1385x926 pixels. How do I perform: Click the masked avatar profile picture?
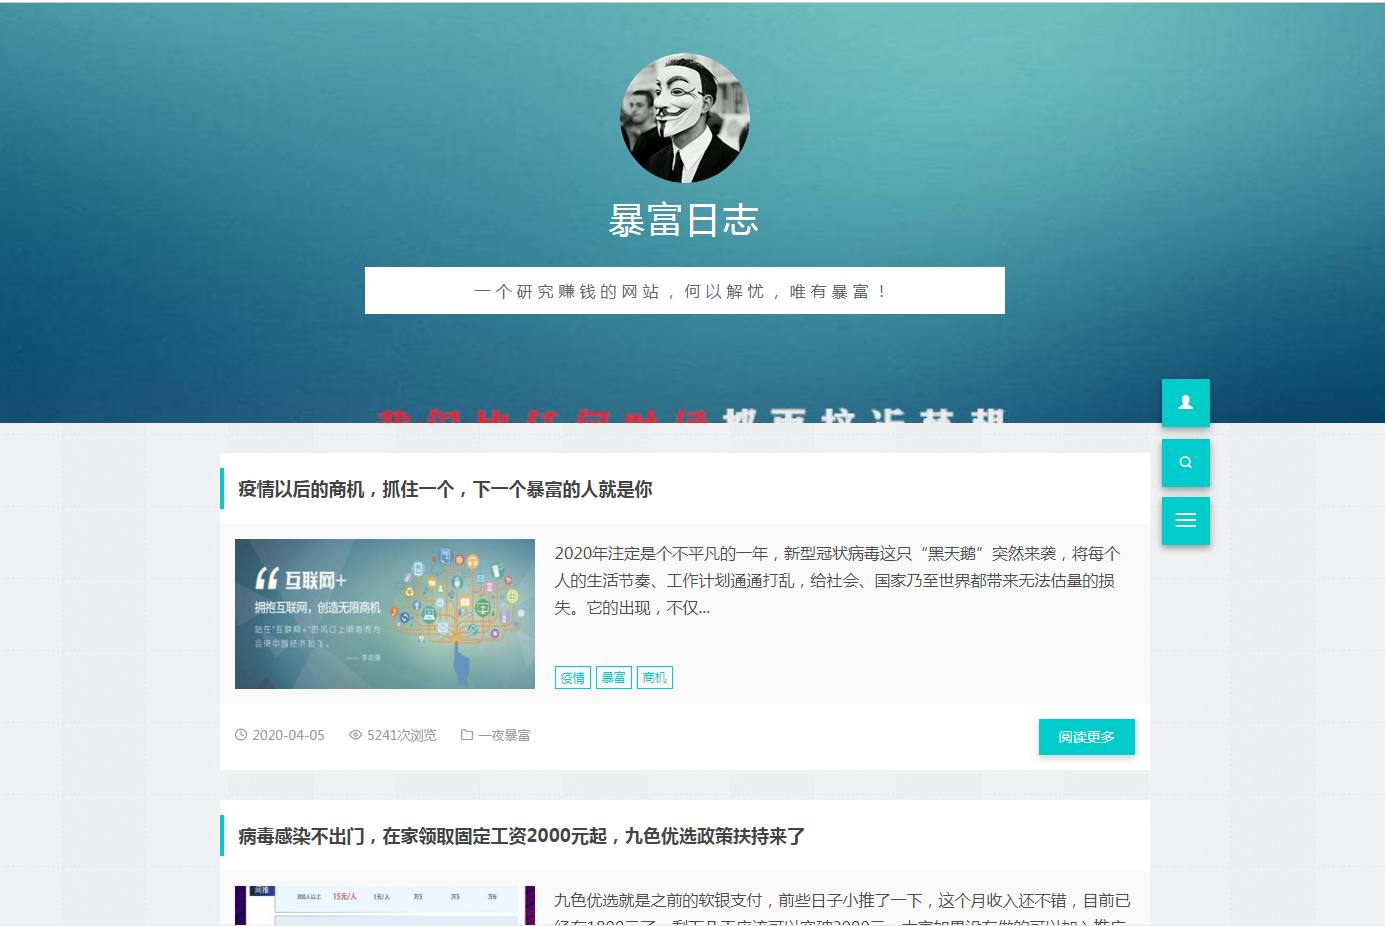pos(685,118)
